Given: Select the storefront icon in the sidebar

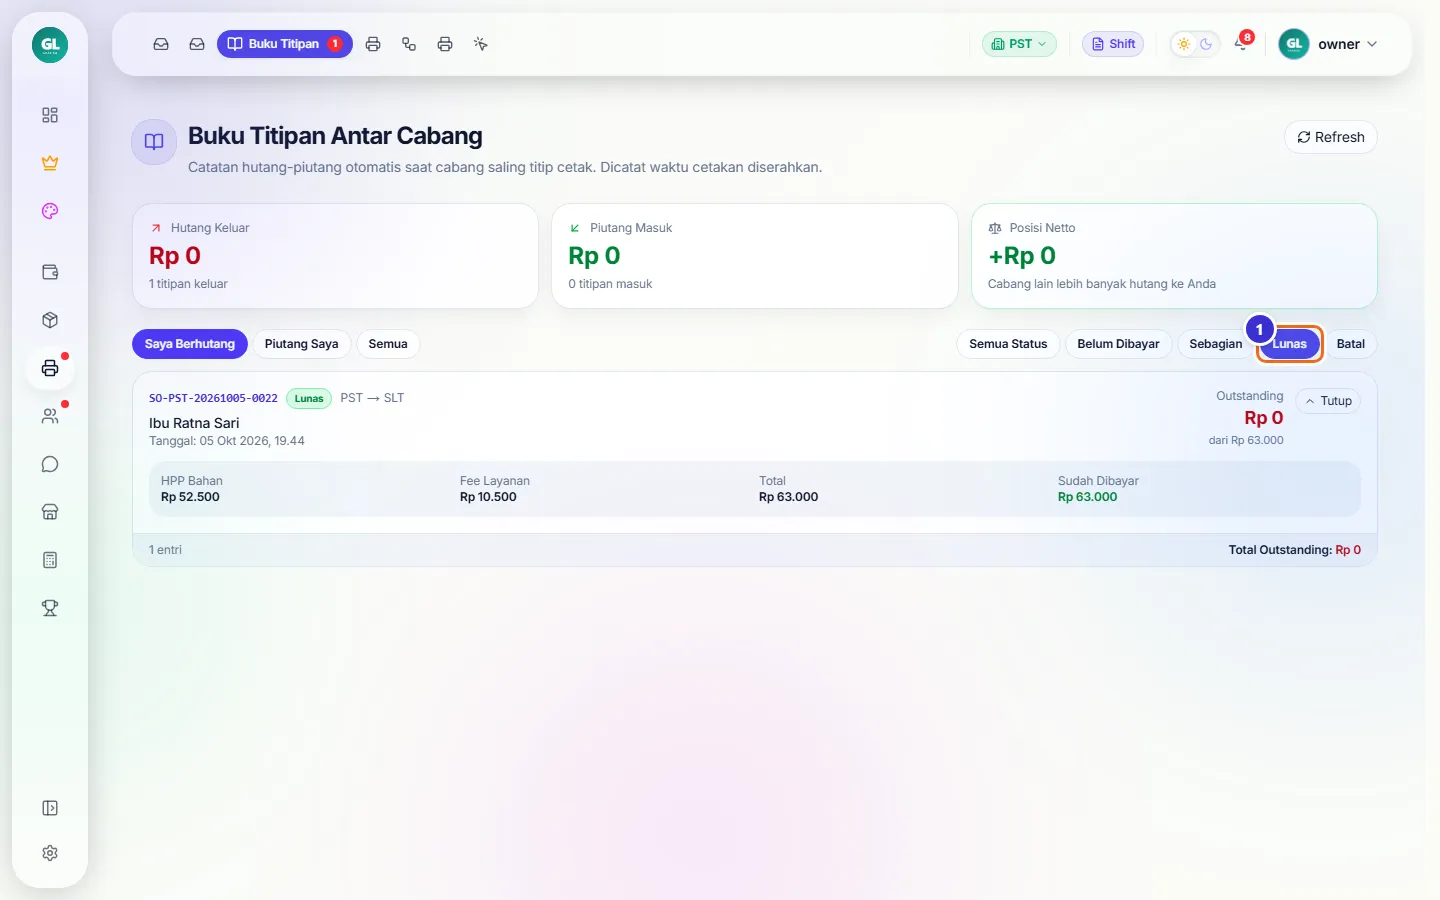Looking at the screenshot, I should coord(50,512).
